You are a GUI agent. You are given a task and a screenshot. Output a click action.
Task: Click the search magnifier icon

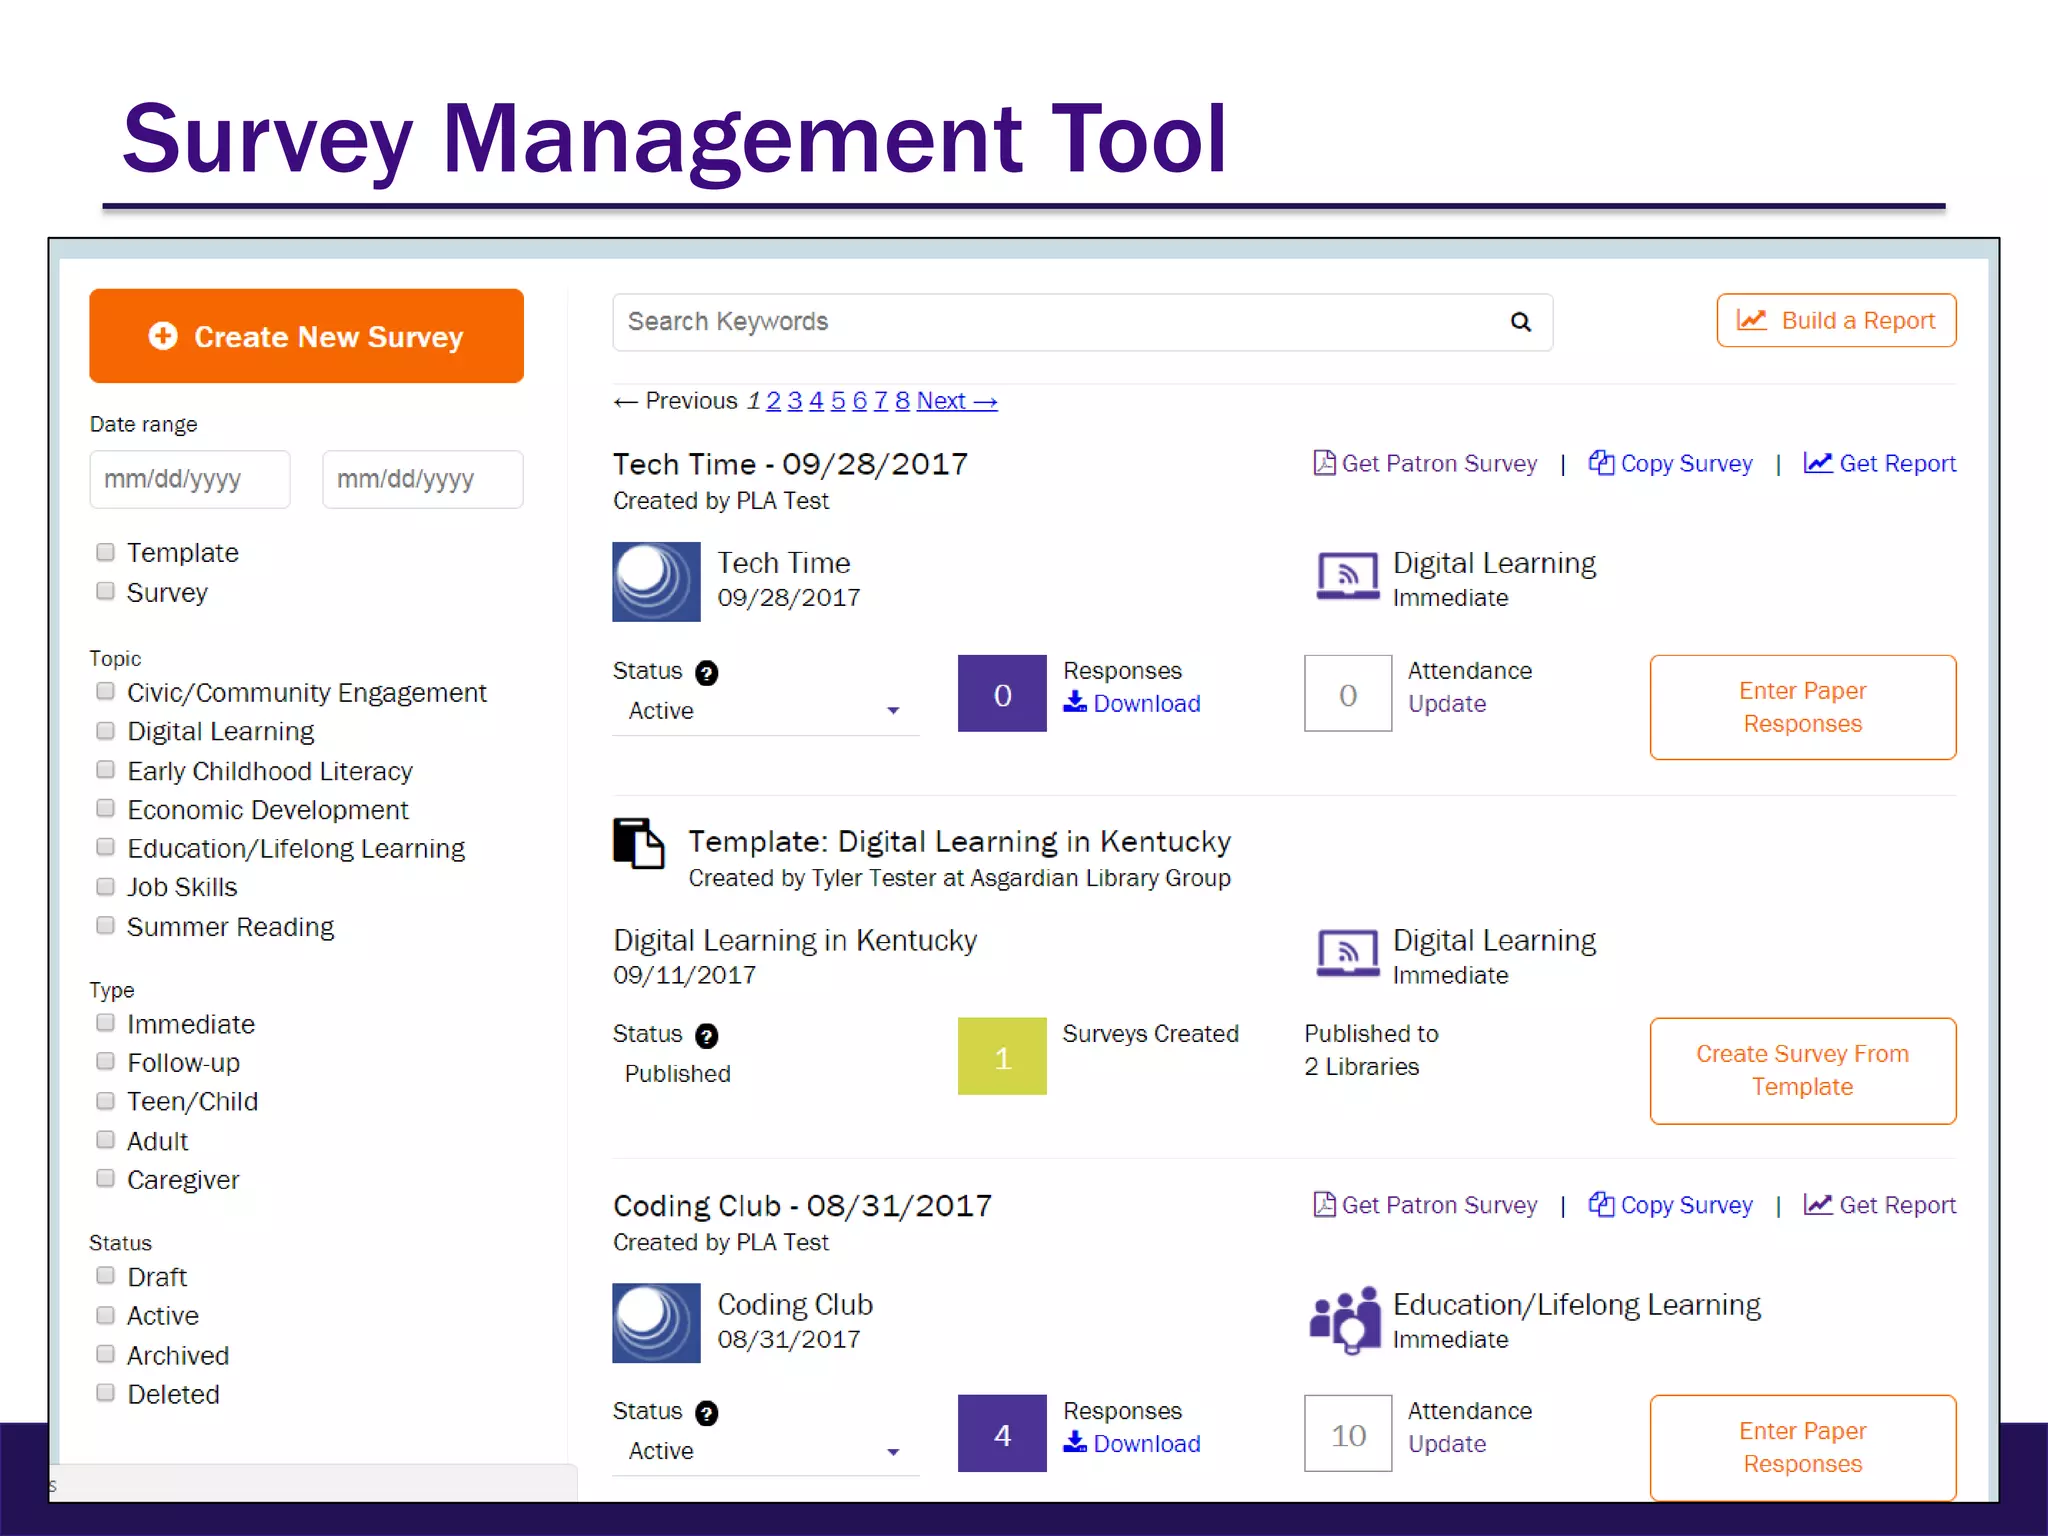click(1520, 322)
